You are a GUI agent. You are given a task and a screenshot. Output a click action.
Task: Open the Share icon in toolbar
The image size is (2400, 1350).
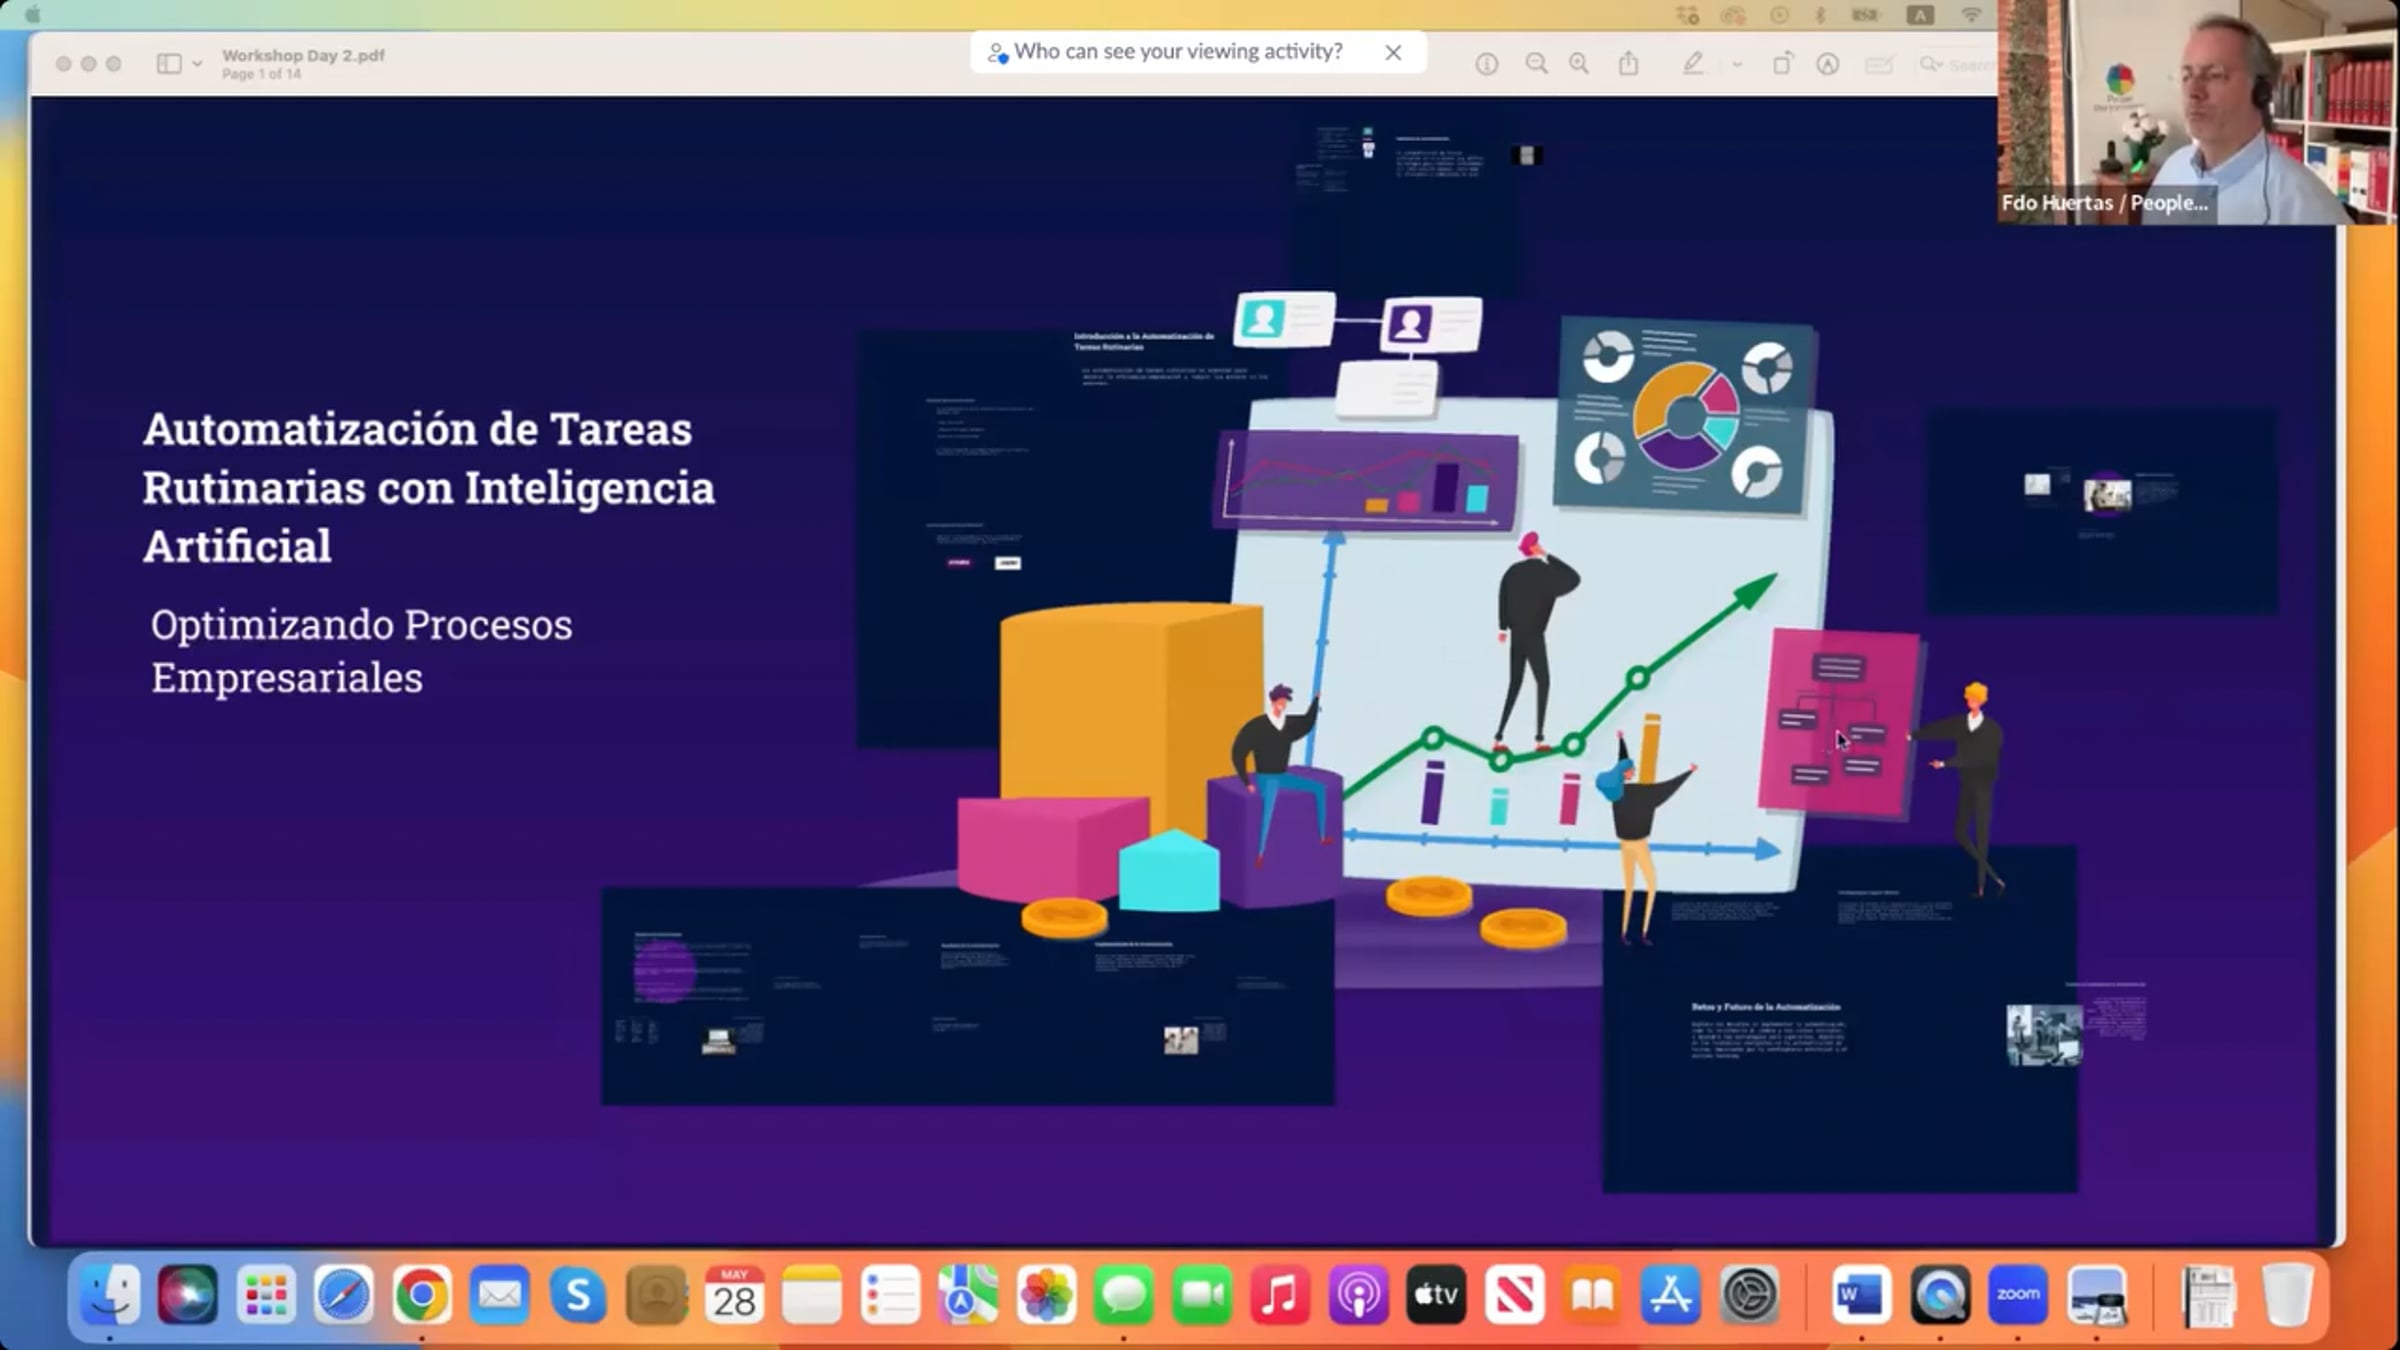[1629, 65]
